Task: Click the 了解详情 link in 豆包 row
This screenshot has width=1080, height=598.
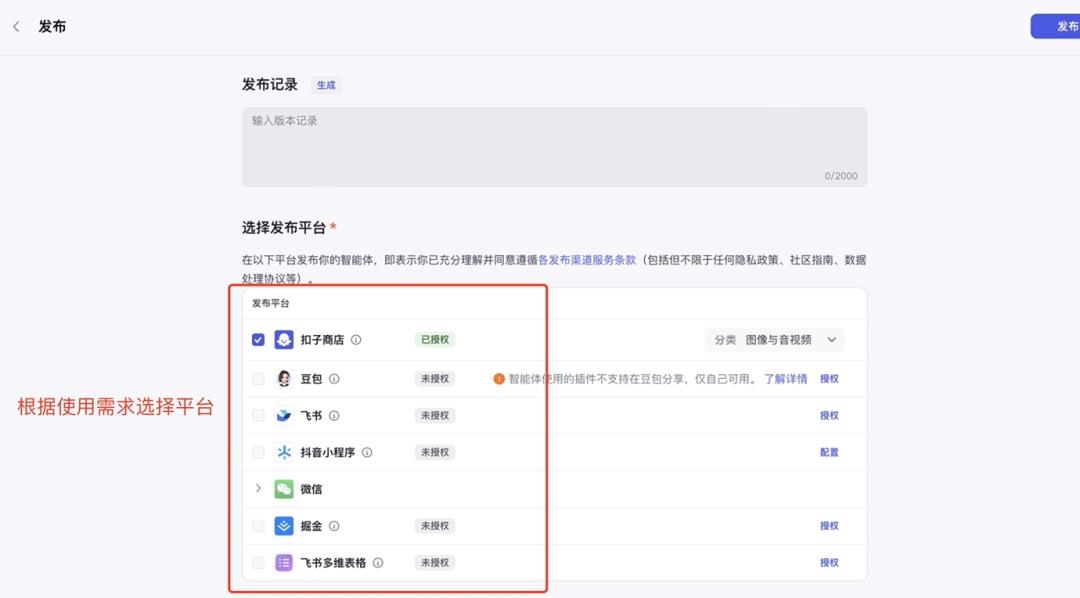Action: click(789, 378)
